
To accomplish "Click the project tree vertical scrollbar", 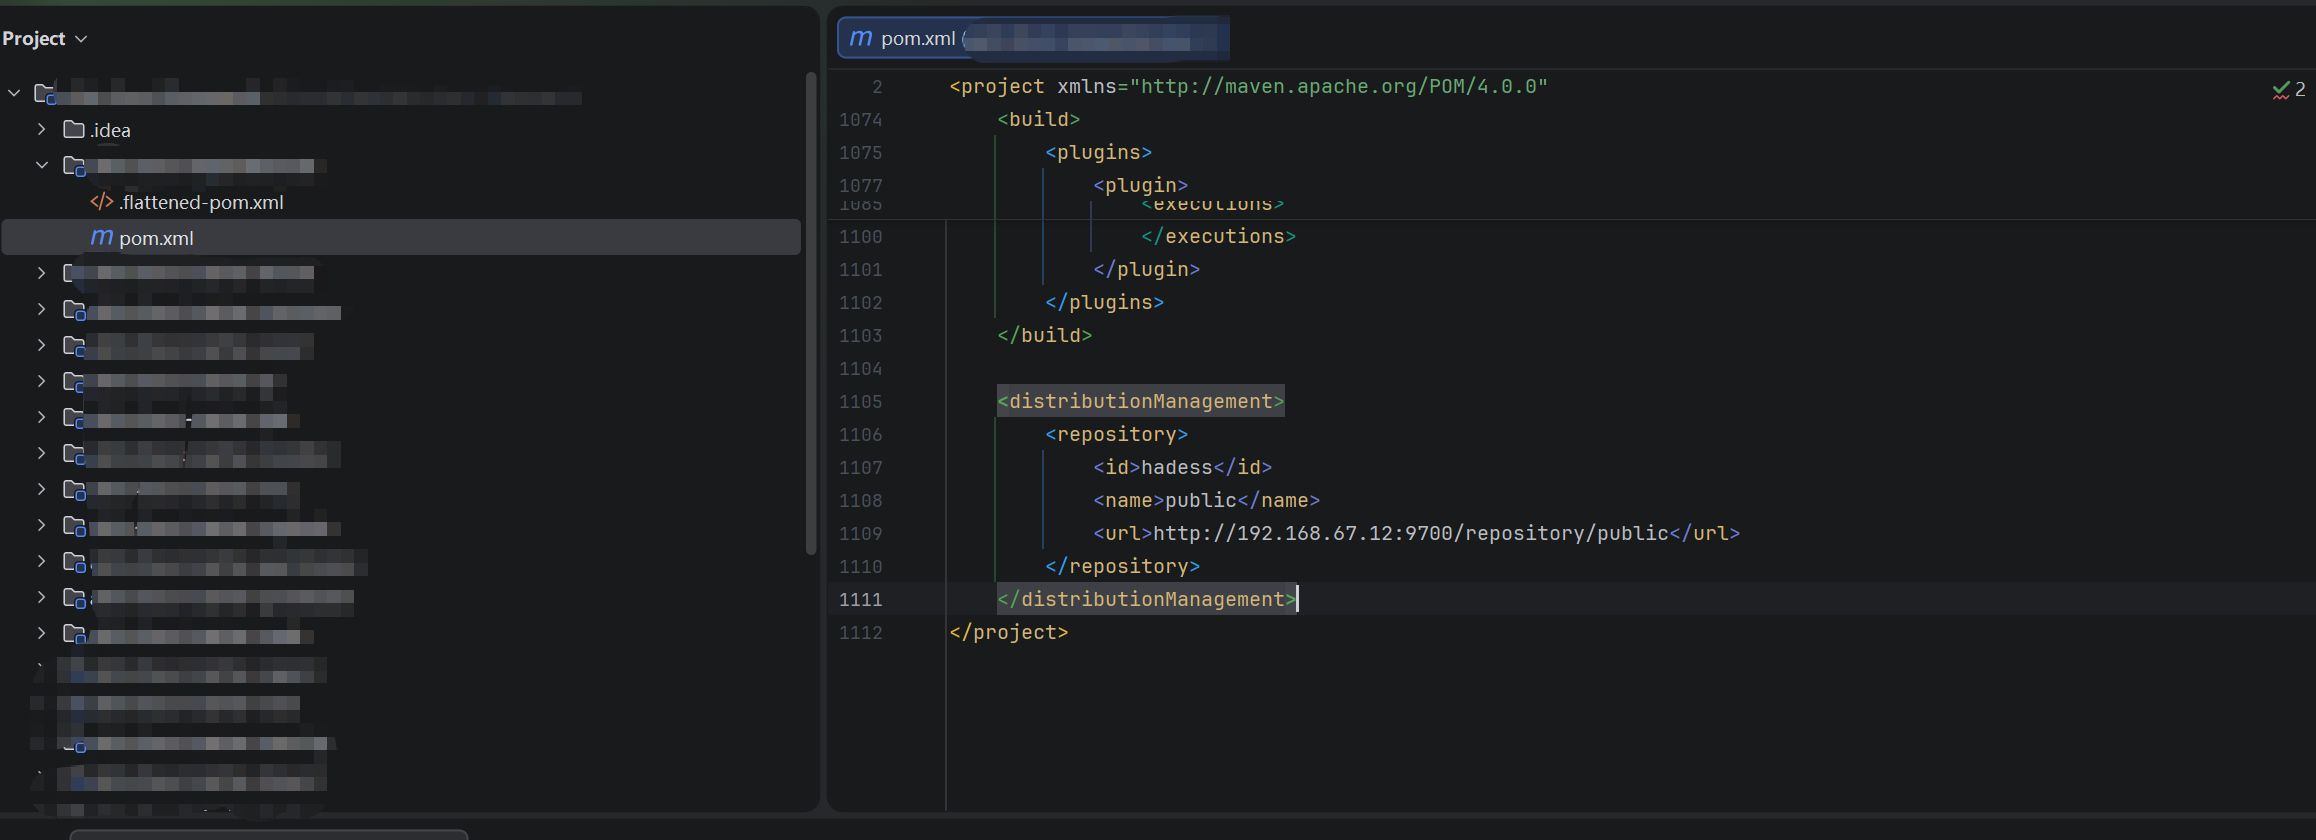I will (811, 312).
